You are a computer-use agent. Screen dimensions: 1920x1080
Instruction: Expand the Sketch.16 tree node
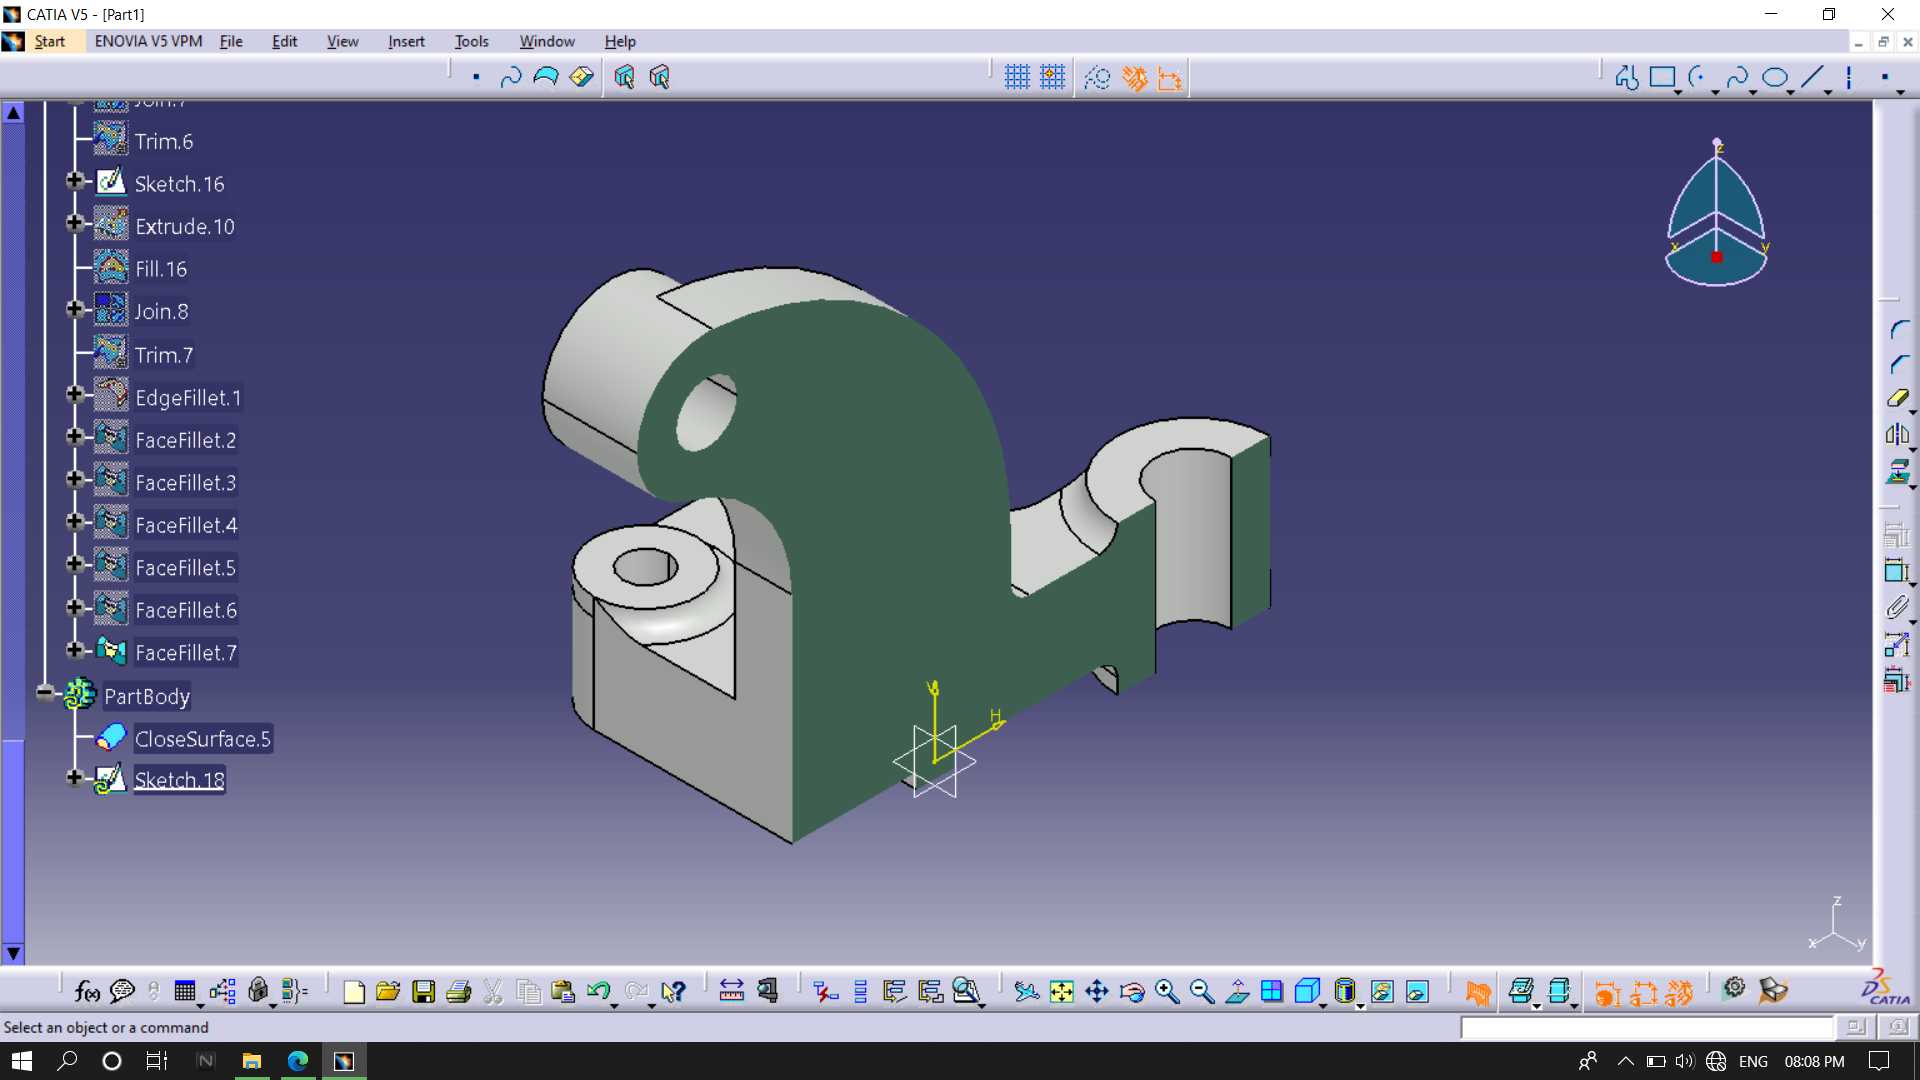coord(74,181)
